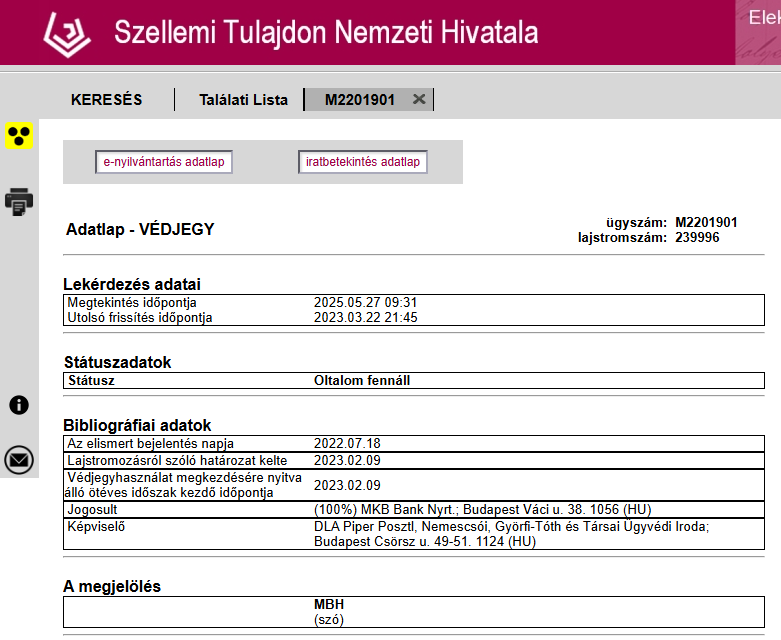Click the envelope mail icon

(19, 460)
